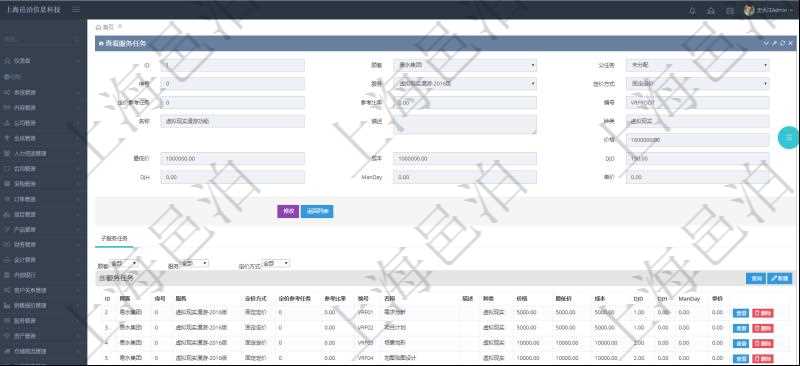Click the 成本 input field

465,159
